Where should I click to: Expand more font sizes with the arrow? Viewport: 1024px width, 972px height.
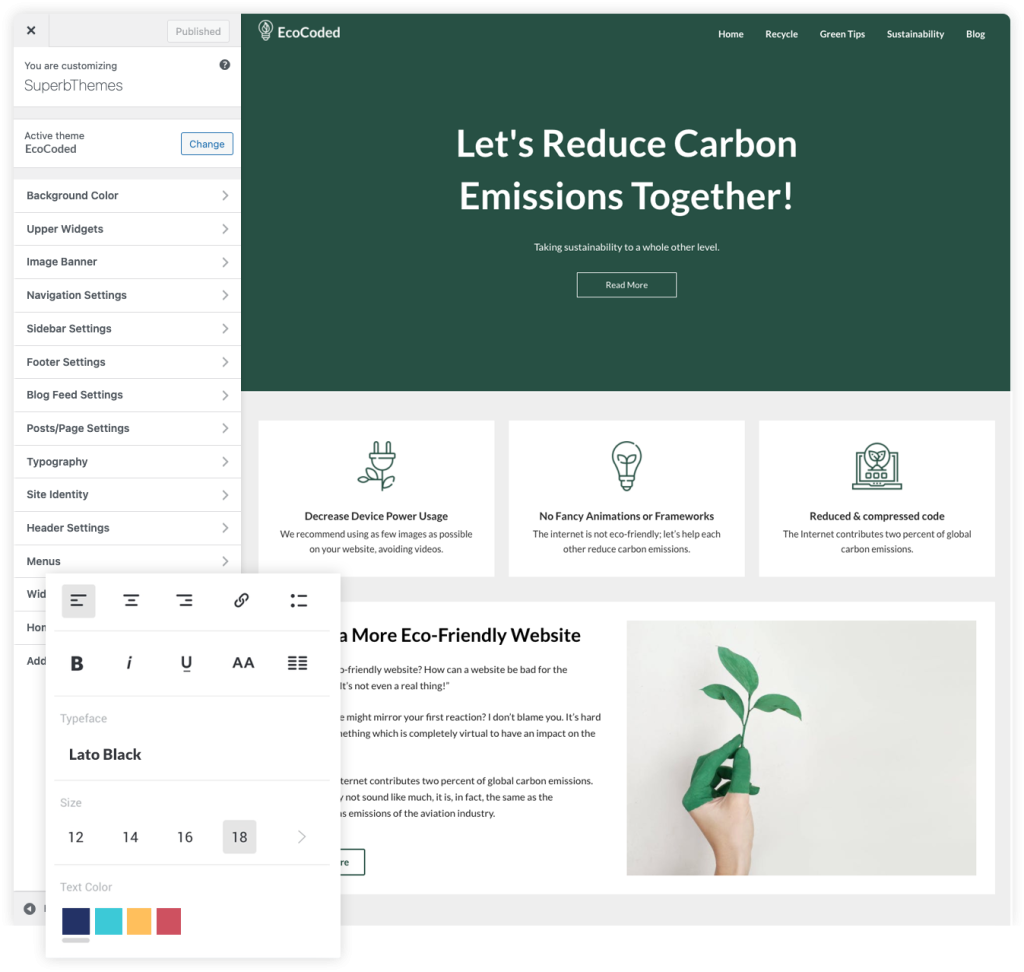[x=301, y=837]
